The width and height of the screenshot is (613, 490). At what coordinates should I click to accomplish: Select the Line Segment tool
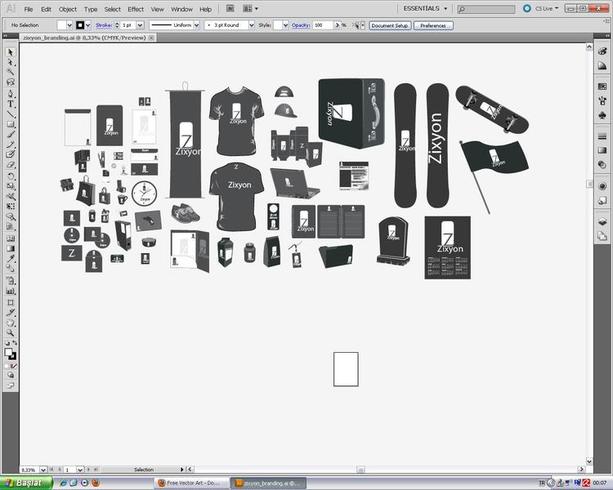click(11, 114)
